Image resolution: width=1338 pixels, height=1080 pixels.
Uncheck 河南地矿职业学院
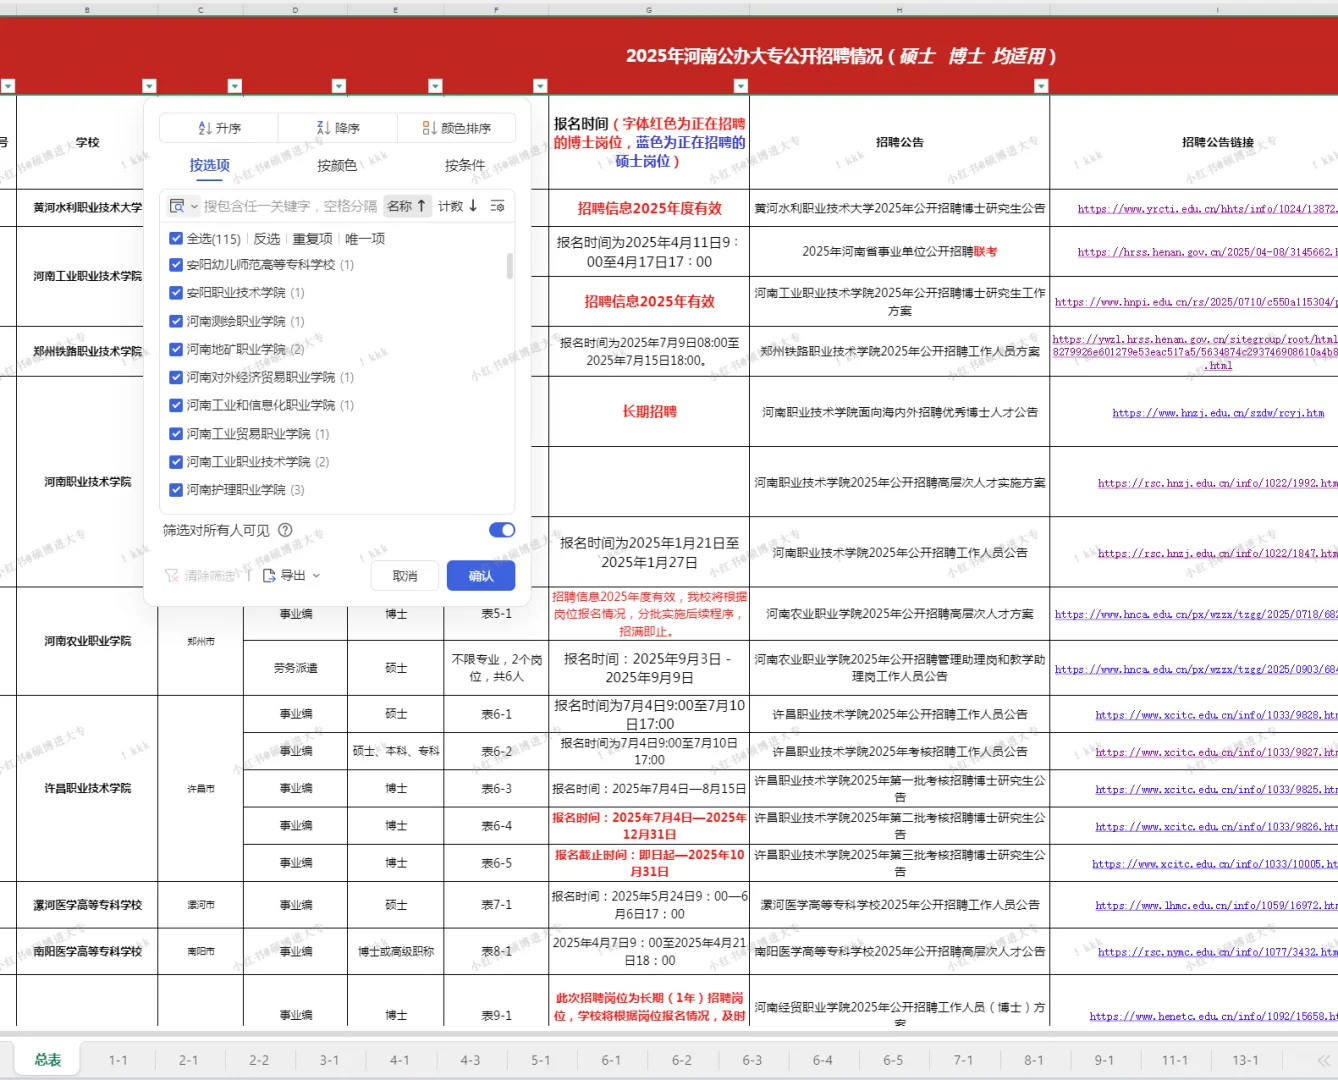click(x=176, y=349)
